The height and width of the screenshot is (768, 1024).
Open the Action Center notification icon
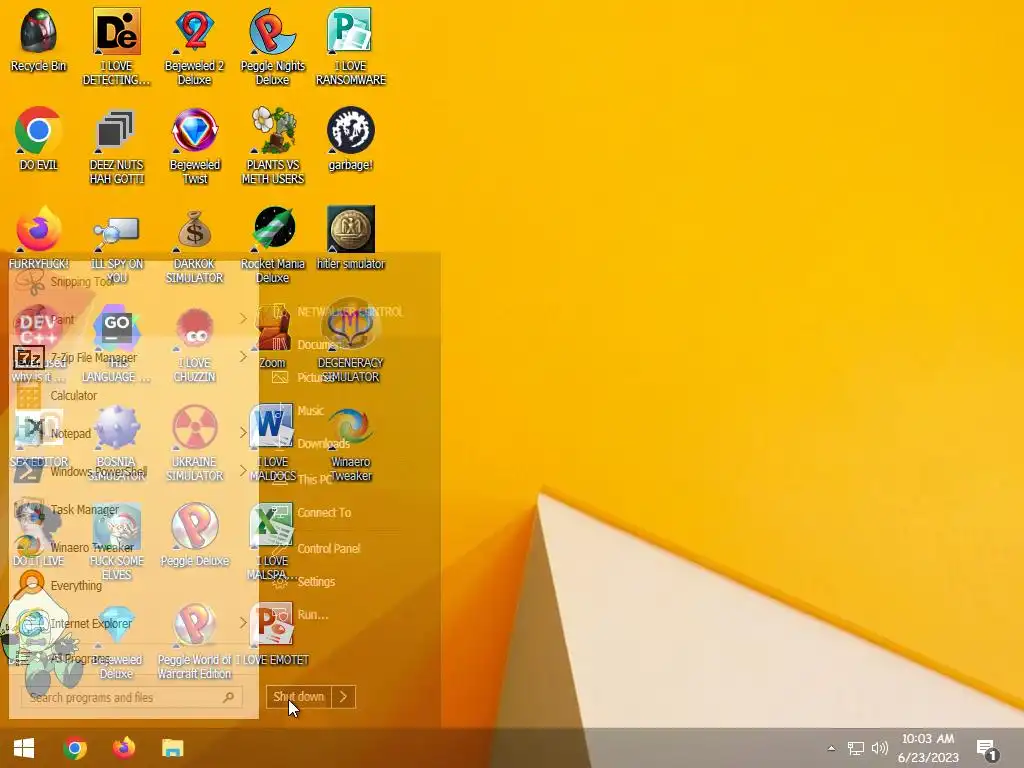[987, 749]
